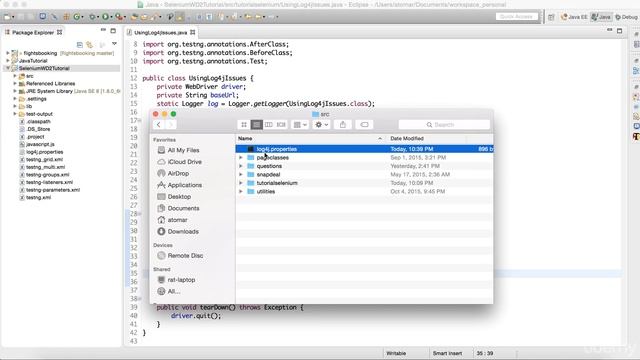This screenshot has height=360, width=640.
Task: Expand Referenced Libraries node
Action: (15, 83)
